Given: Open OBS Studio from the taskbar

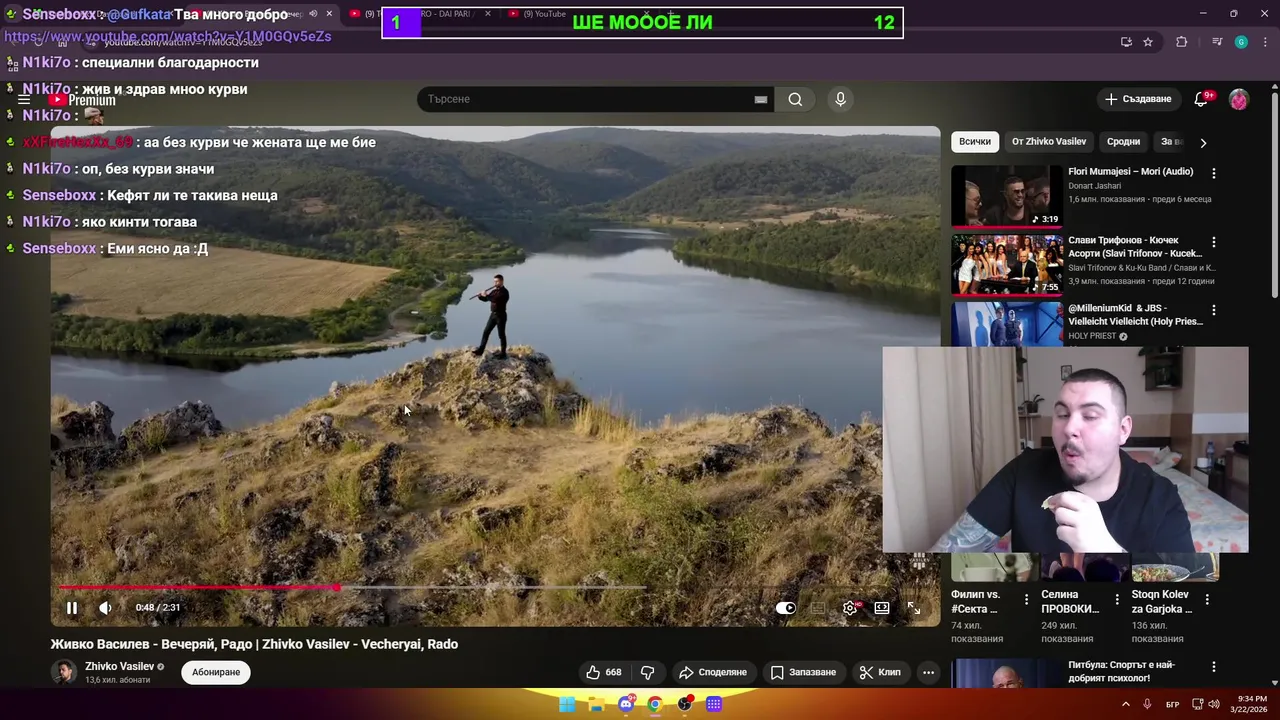Looking at the screenshot, I should click(x=685, y=704).
